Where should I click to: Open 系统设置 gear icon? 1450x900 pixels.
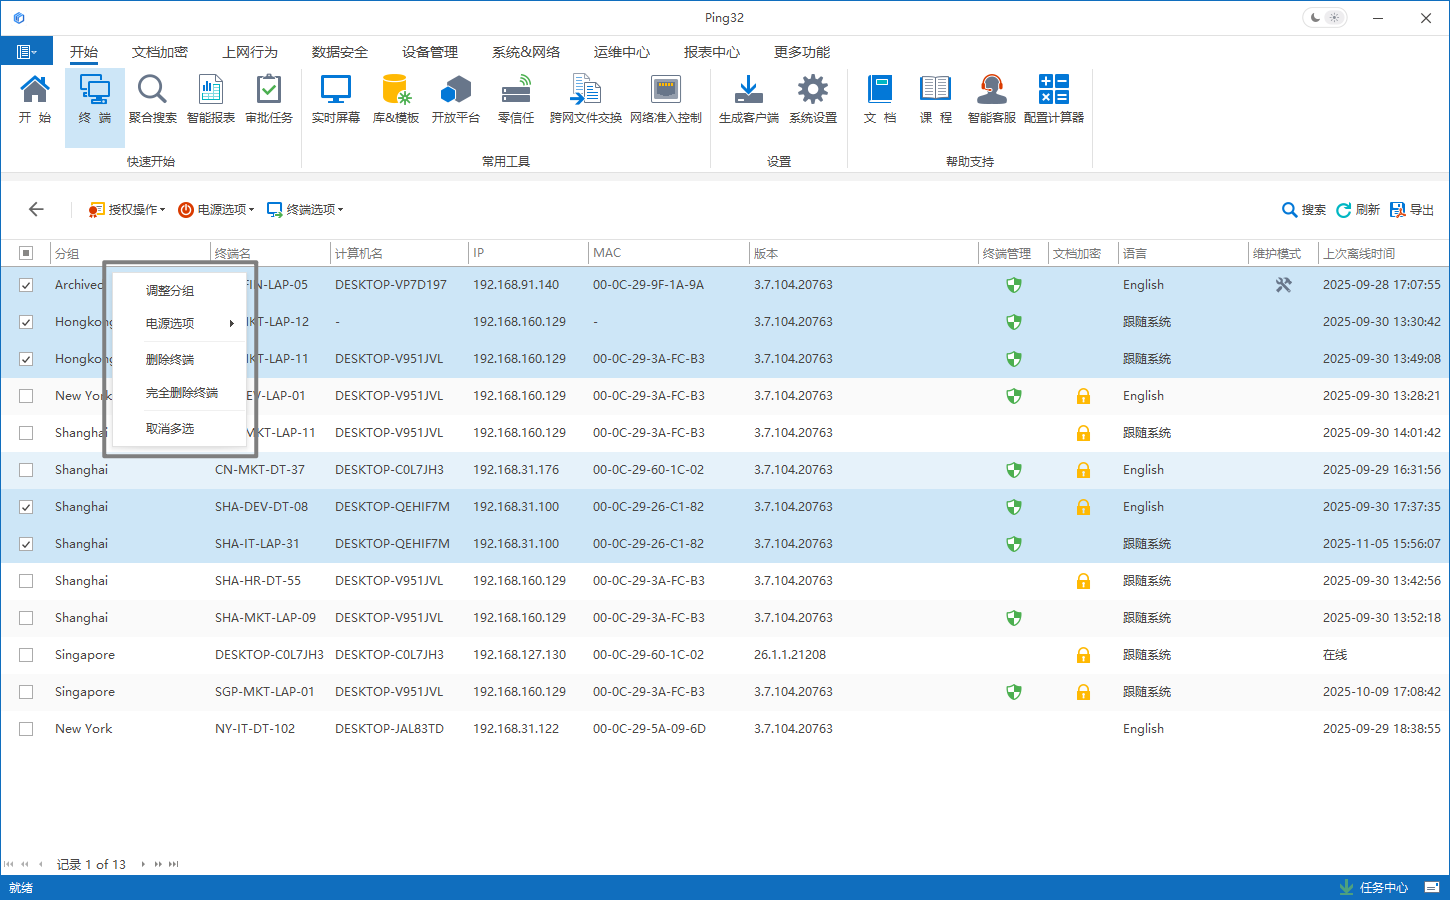812,99
